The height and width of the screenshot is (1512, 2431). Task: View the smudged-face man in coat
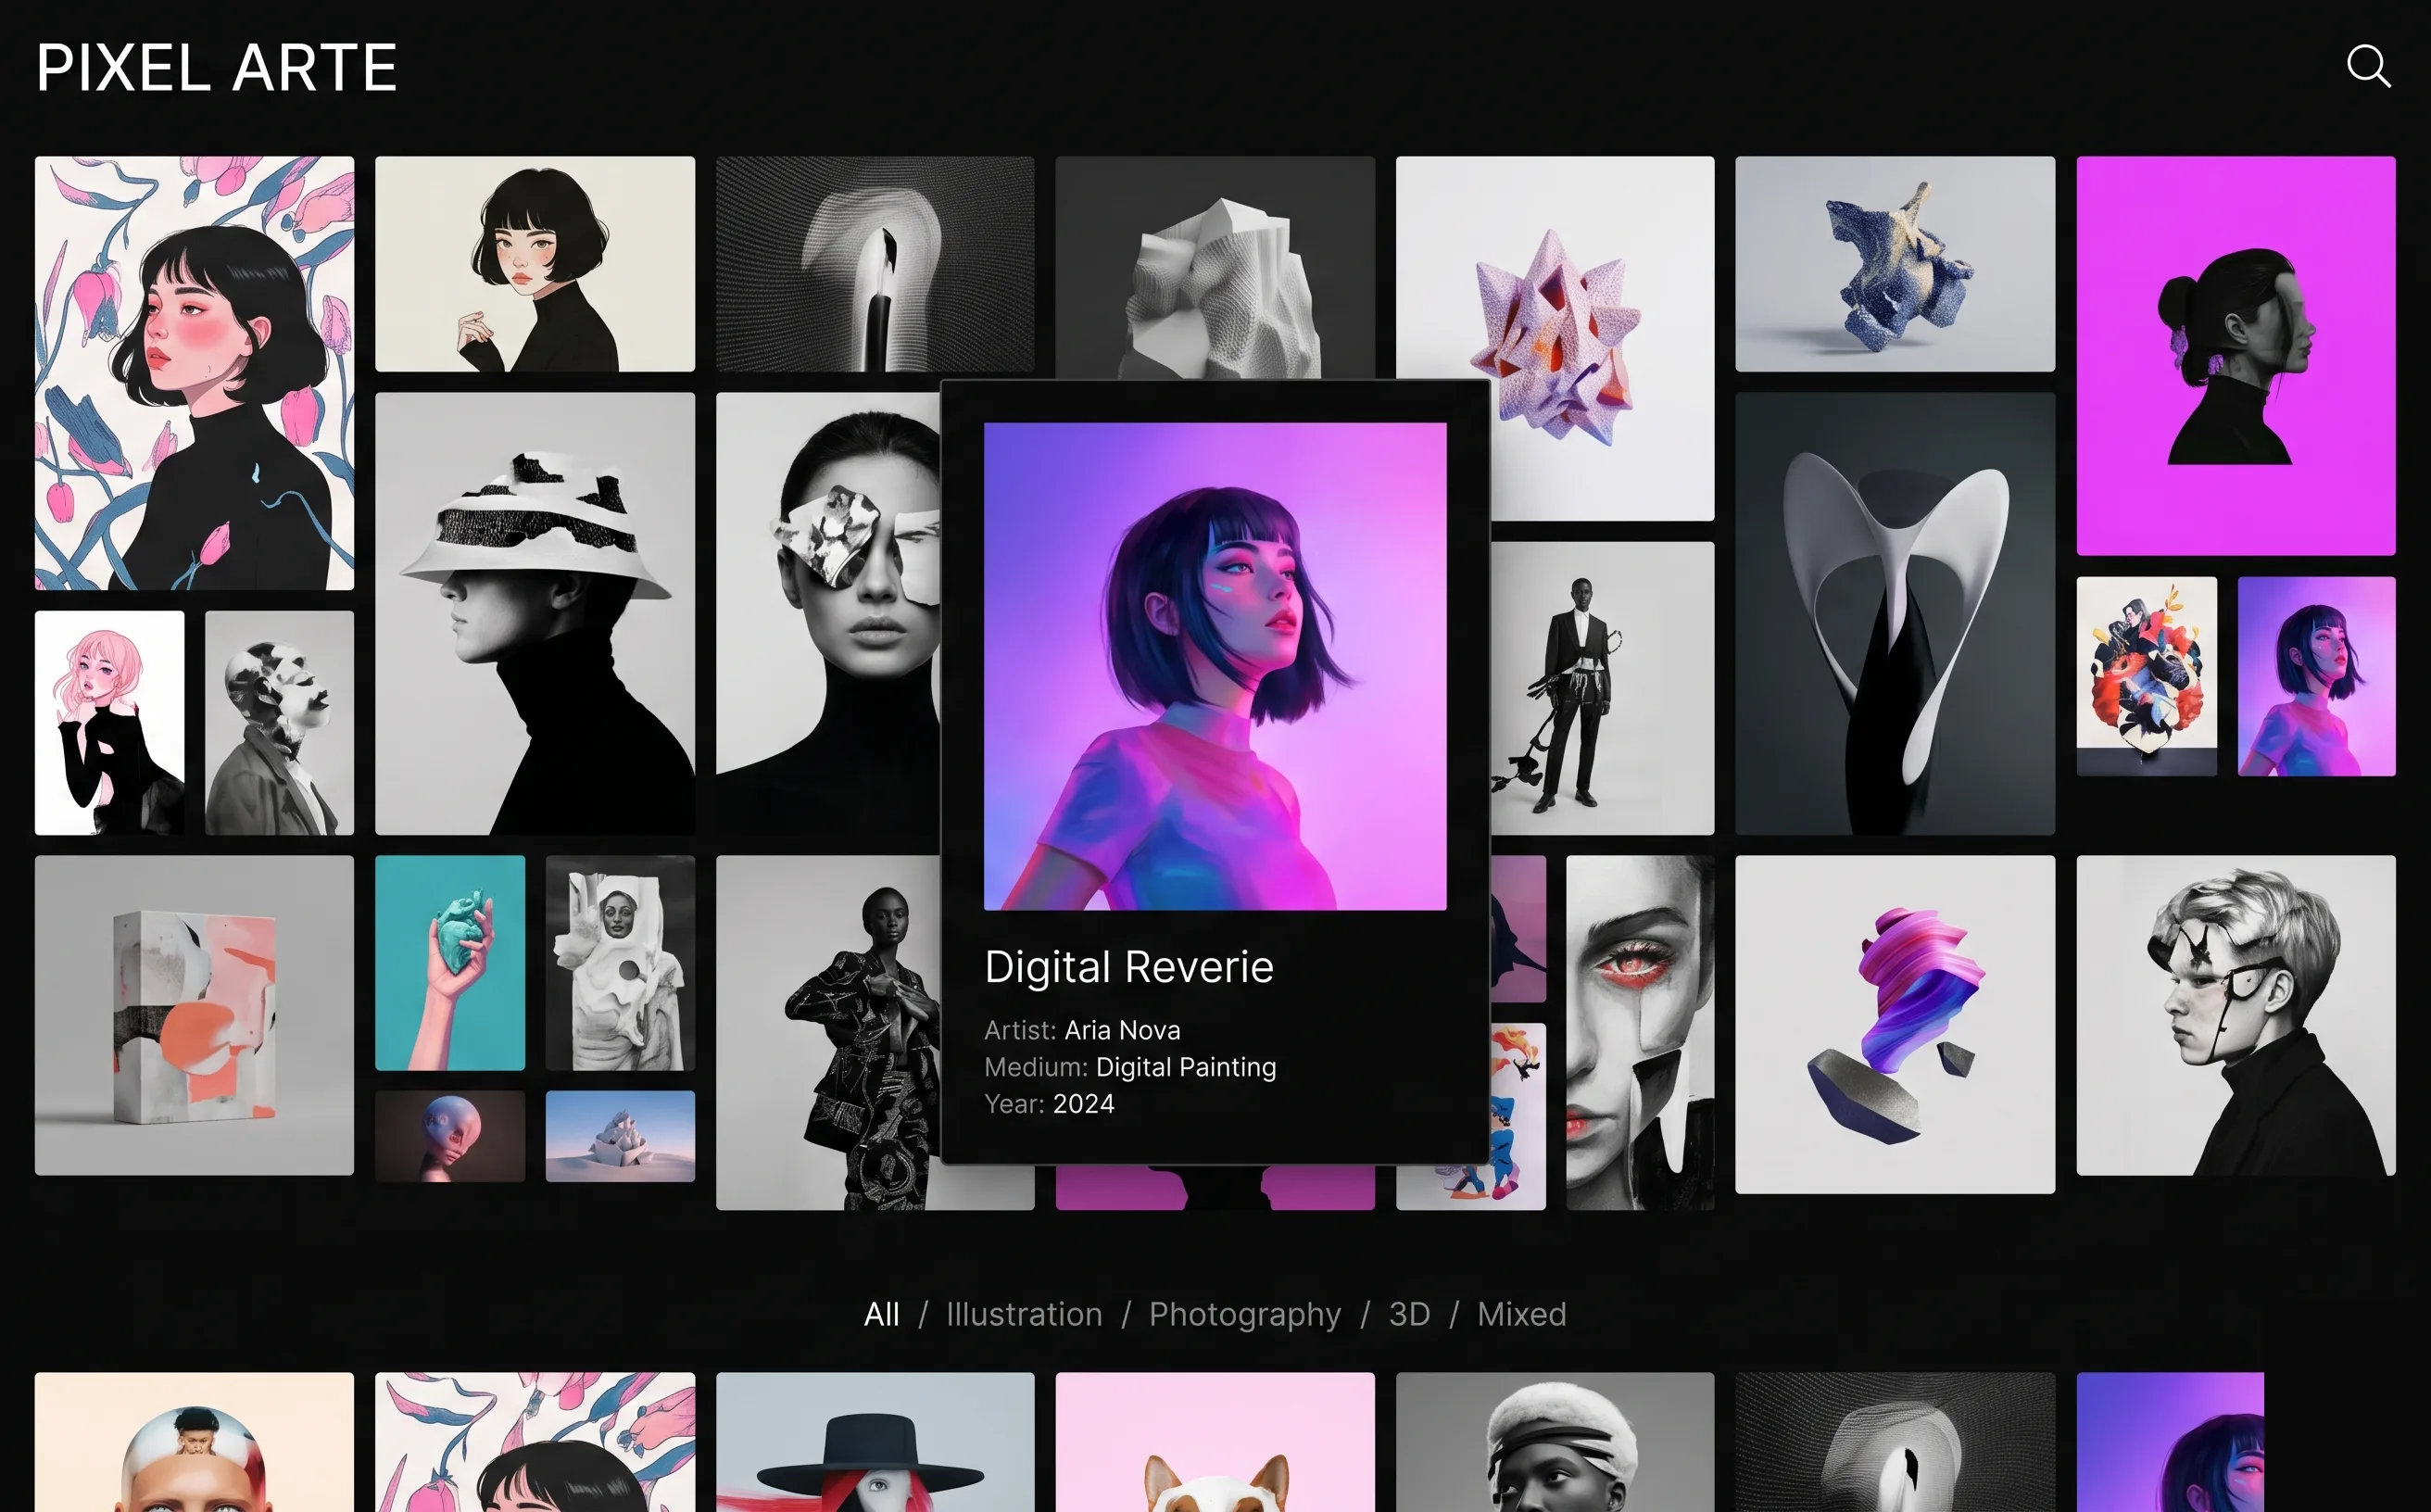(x=279, y=723)
